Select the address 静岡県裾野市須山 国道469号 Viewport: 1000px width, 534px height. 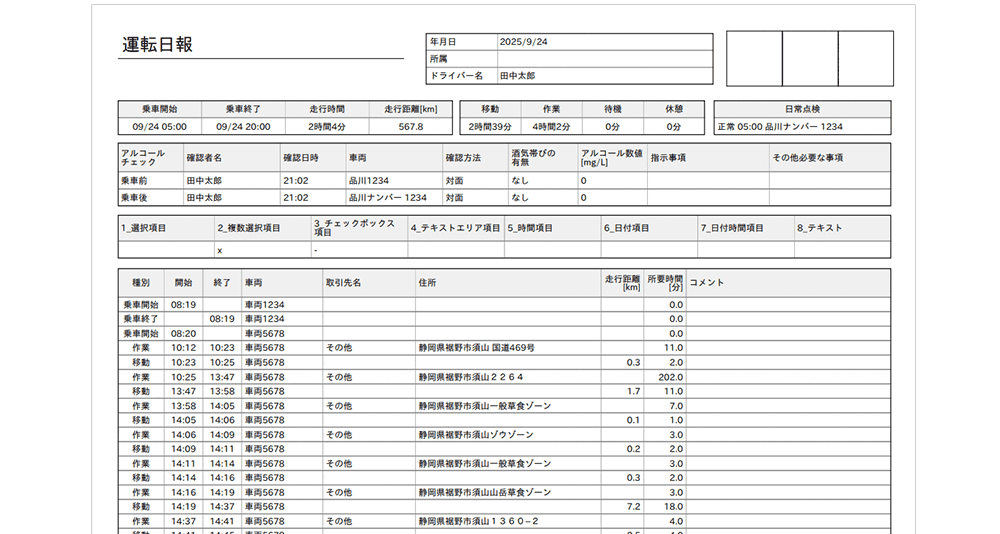(476, 348)
